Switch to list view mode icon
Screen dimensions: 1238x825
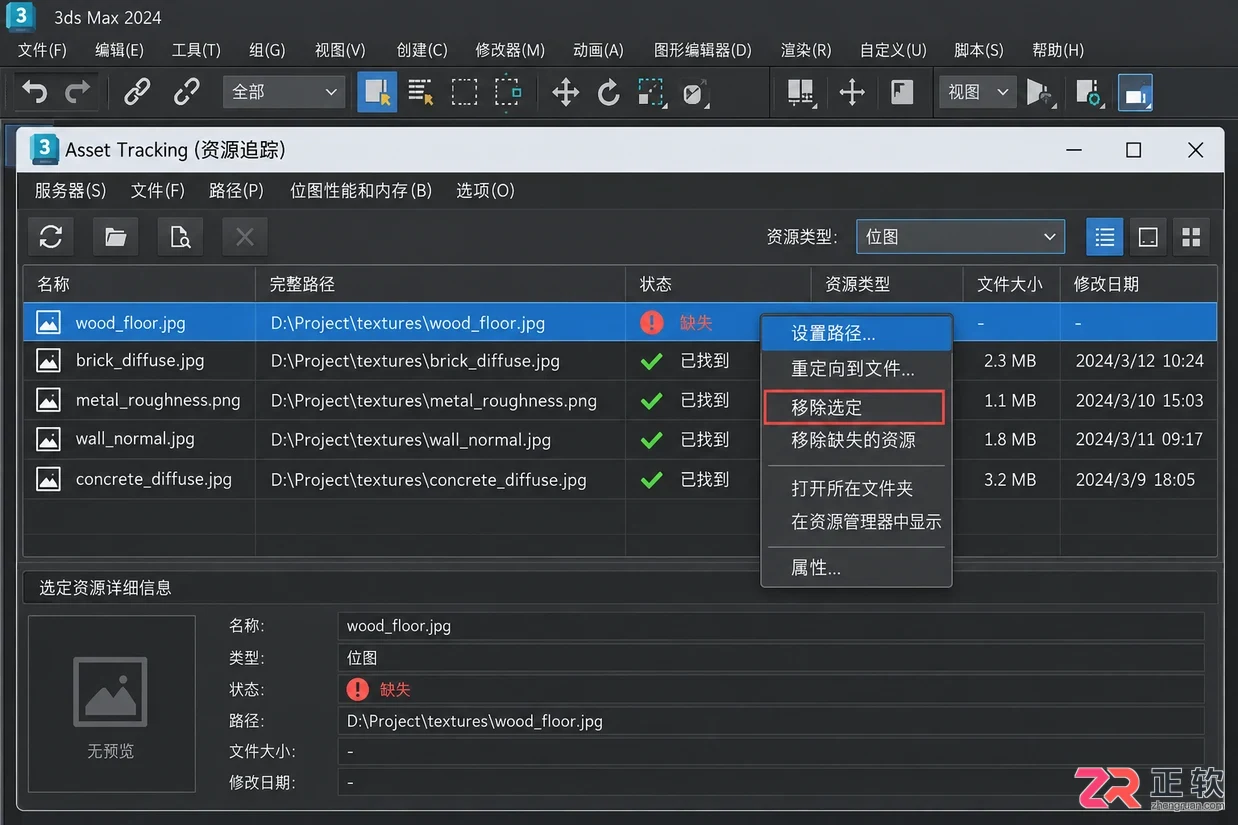[1105, 237]
